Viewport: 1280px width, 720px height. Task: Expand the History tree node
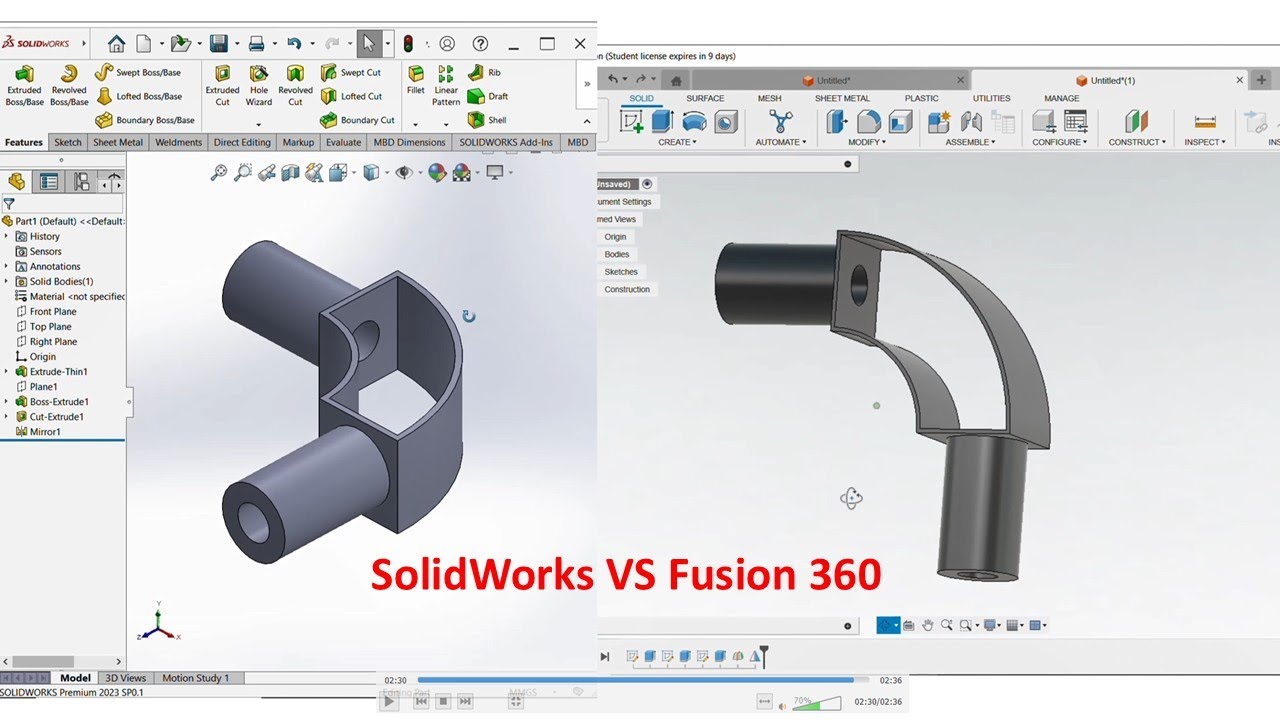click(x=6, y=236)
